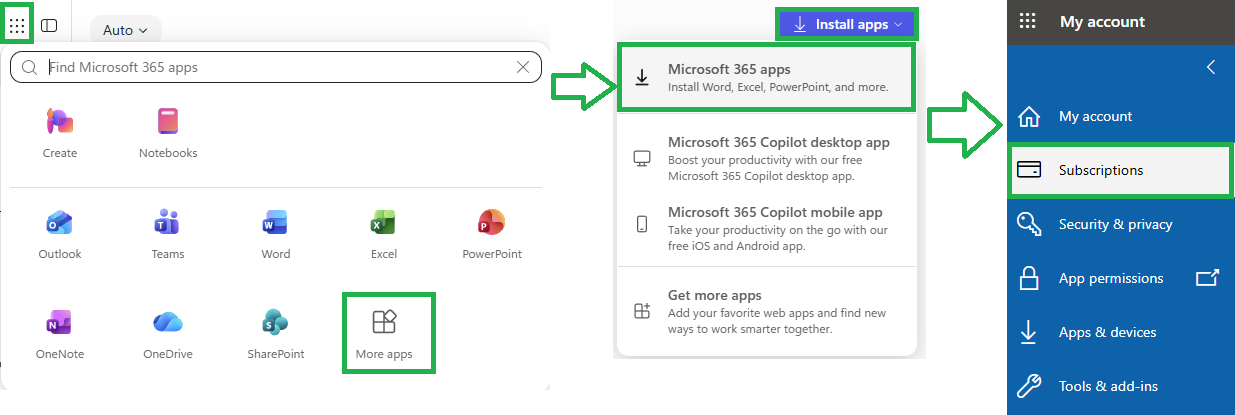1235x415 pixels.
Task: Click the More apps tile
Action: tap(389, 333)
